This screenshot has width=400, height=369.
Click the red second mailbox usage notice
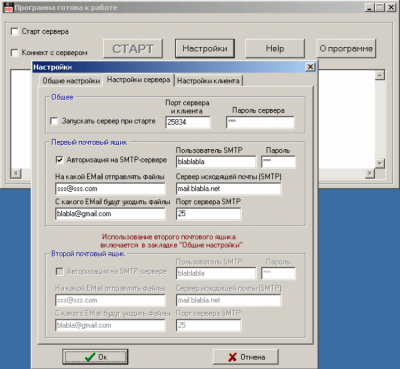[x=171, y=241]
